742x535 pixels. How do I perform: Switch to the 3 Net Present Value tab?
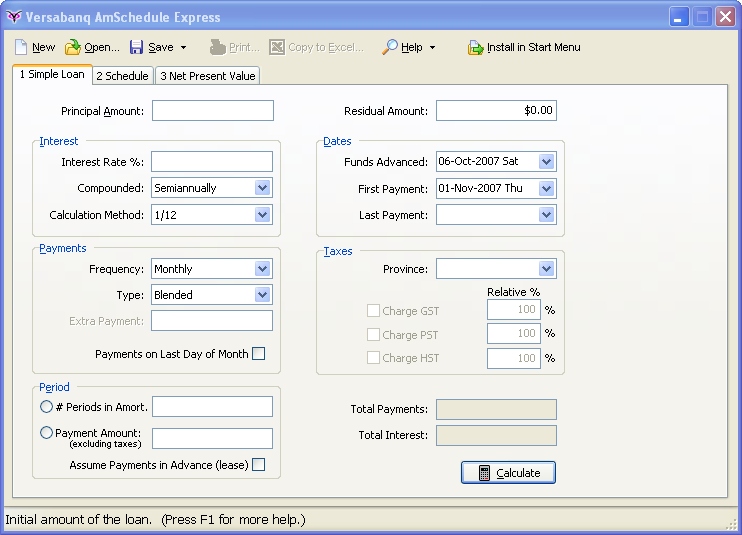[208, 76]
